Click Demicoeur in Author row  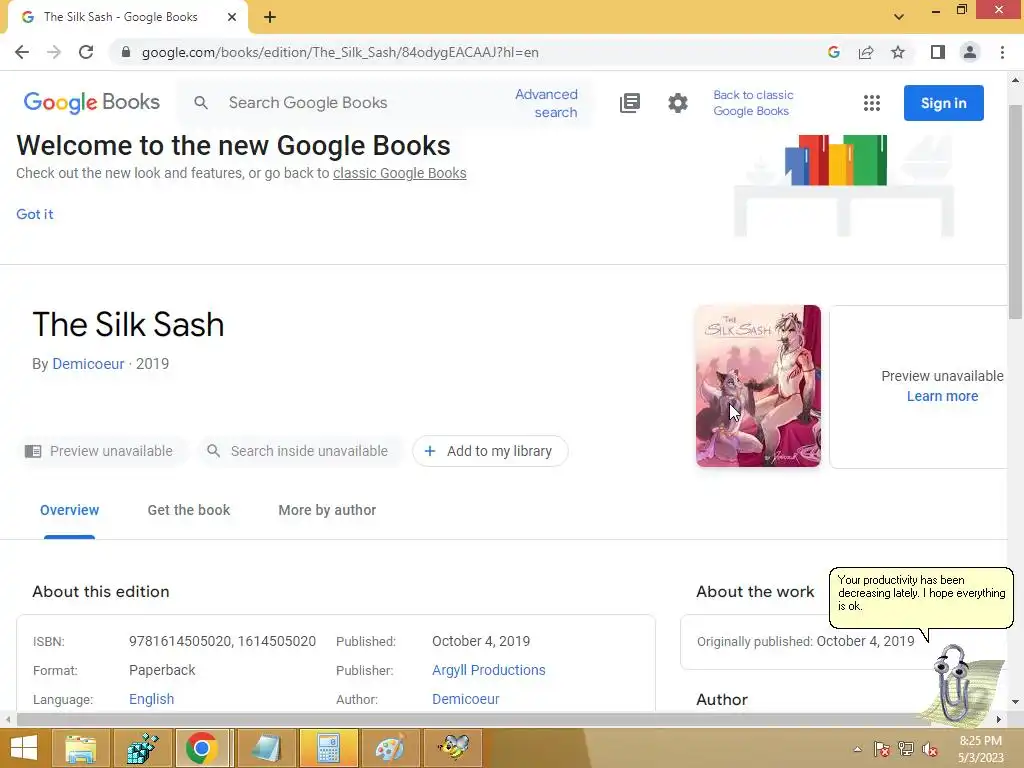(466, 699)
